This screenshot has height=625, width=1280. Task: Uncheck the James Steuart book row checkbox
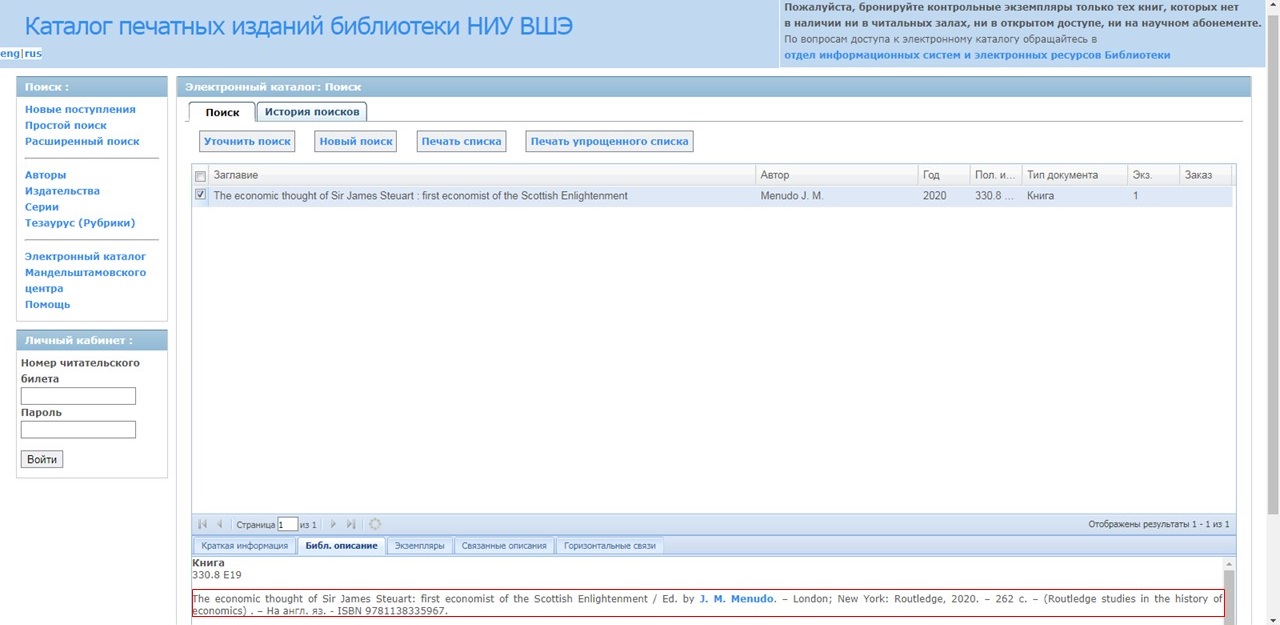click(201, 195)
